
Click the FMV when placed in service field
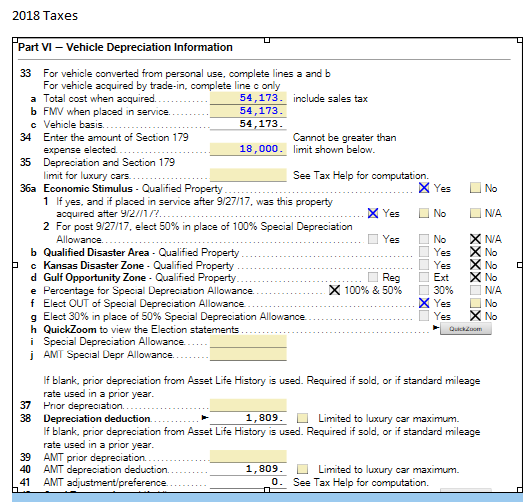point(248,111)
